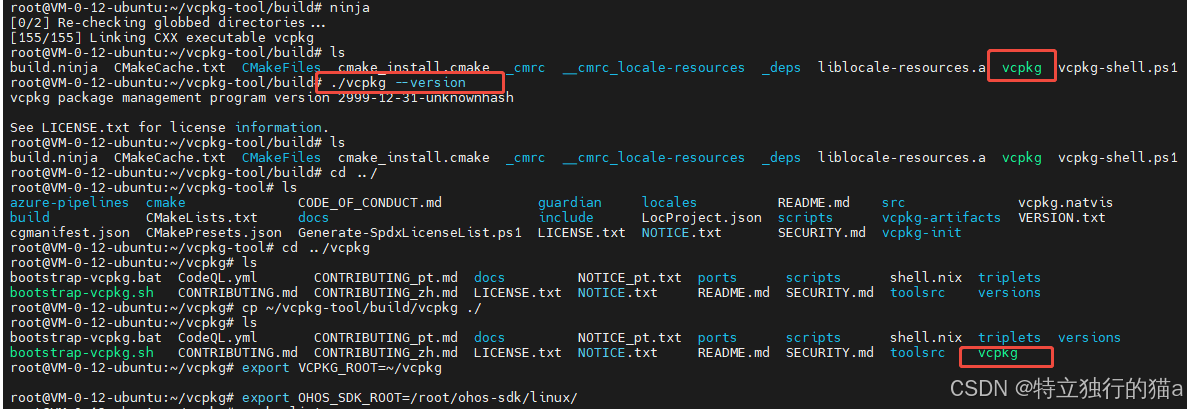Image resolution: width=1187 pixels, height=409 pixels.
Task: Click the 'src' directory name
Action: [x=893, y=202]
